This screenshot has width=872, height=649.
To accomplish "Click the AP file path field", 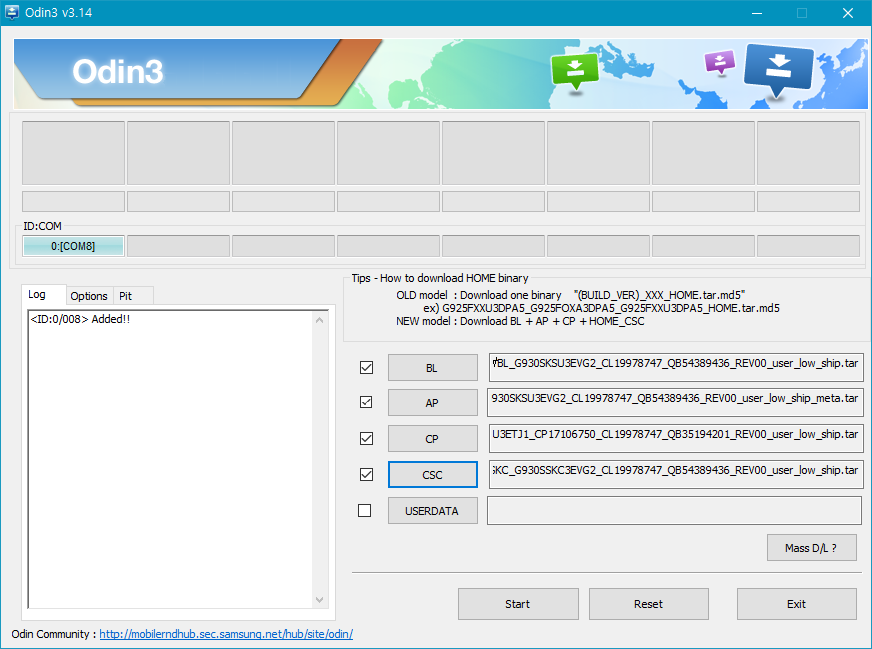I will click(x=675, y=402).
